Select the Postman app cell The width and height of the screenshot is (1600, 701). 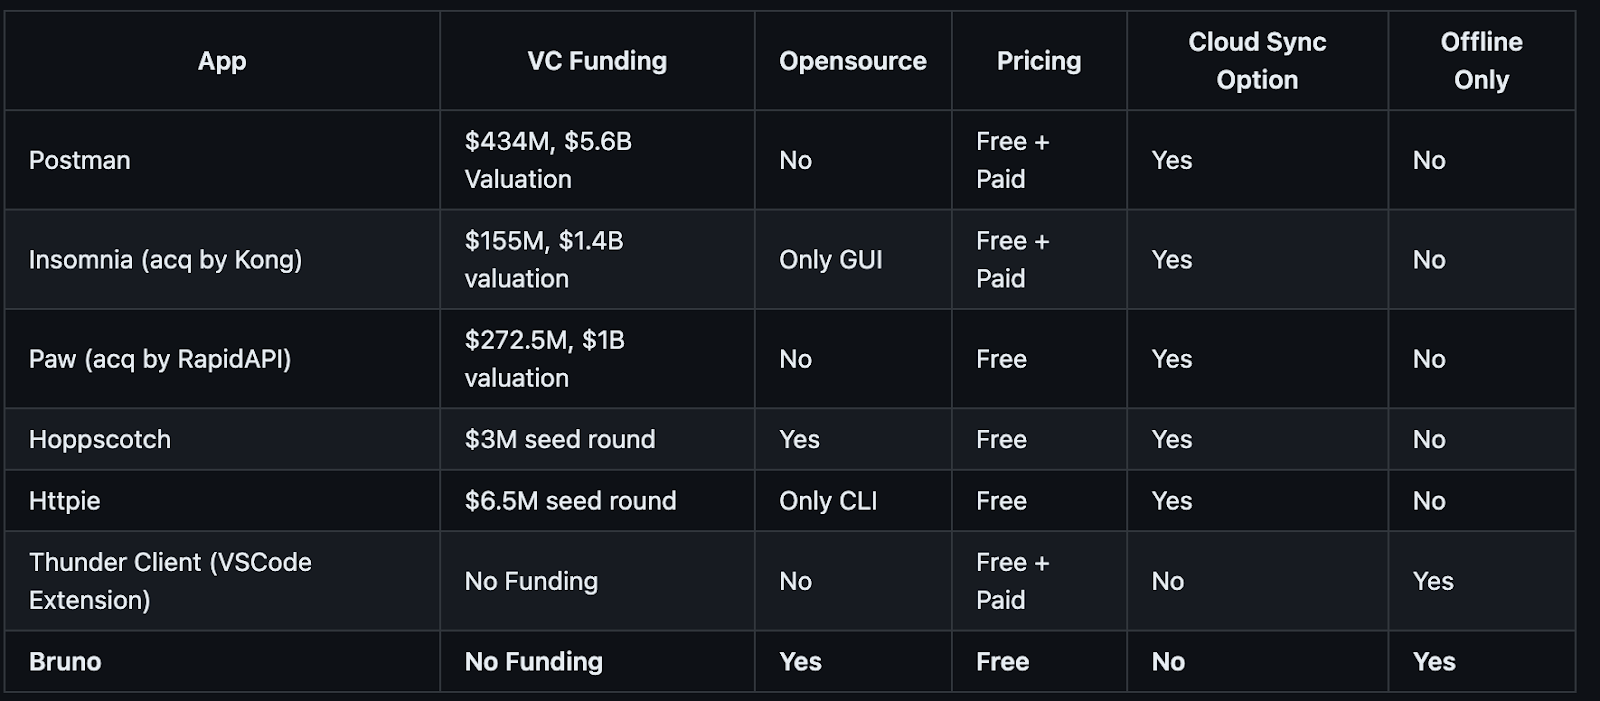[222, 160]
